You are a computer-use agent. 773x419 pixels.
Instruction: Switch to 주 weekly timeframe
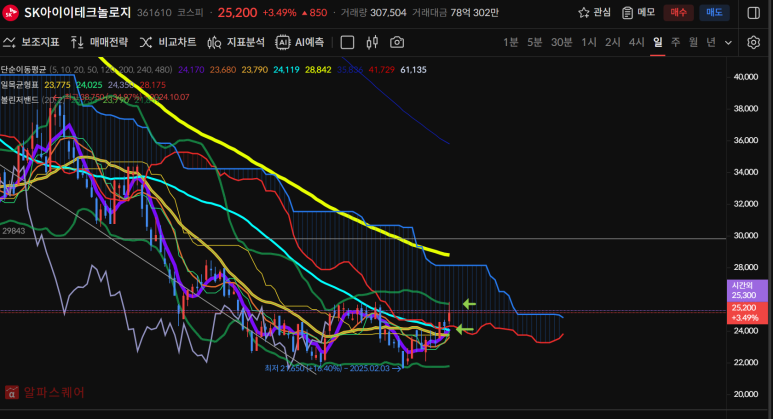point(675,42)
